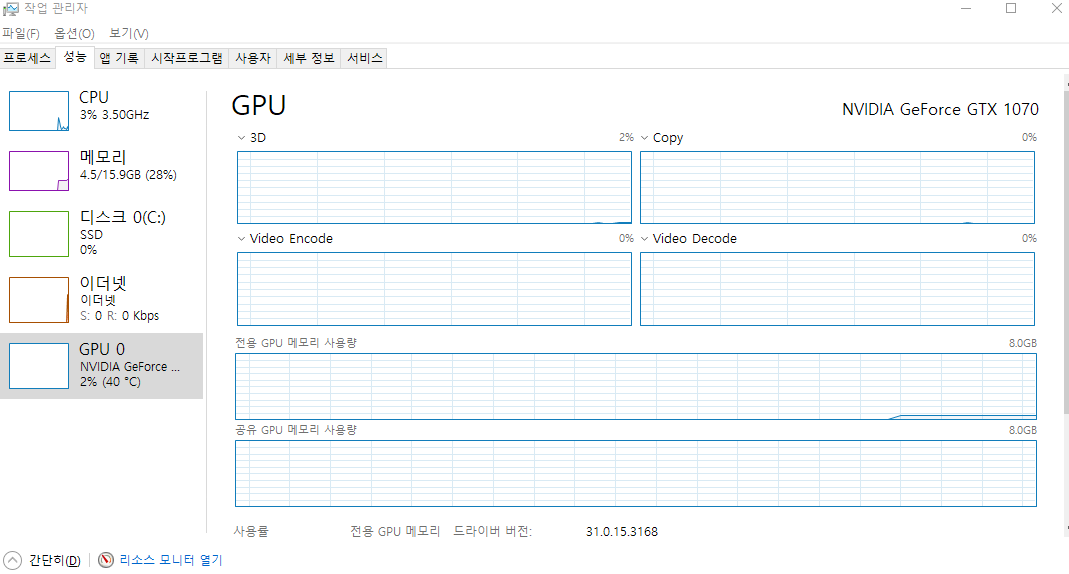
Task: Open the 파일(F) menu
Action: [21, 33]
